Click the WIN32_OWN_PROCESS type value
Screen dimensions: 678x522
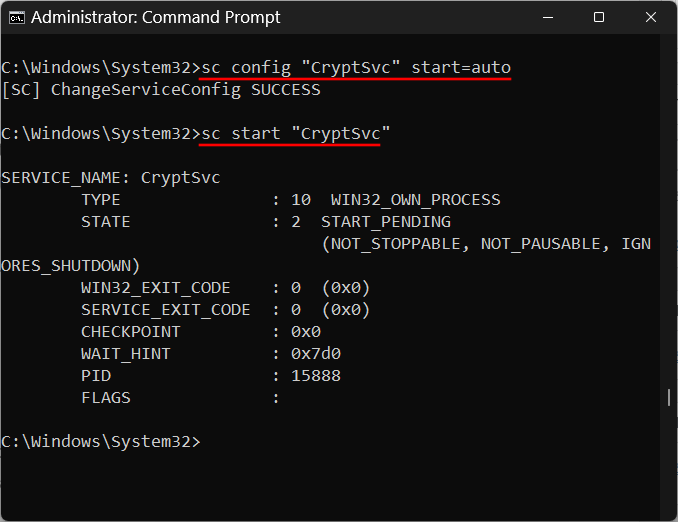point(415,199)
